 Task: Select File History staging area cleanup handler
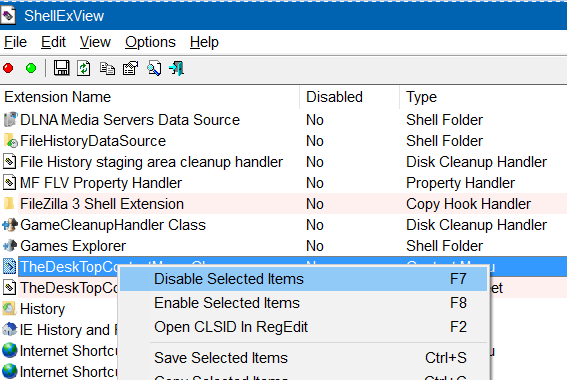pyautogui.click(x=151, y=162)
